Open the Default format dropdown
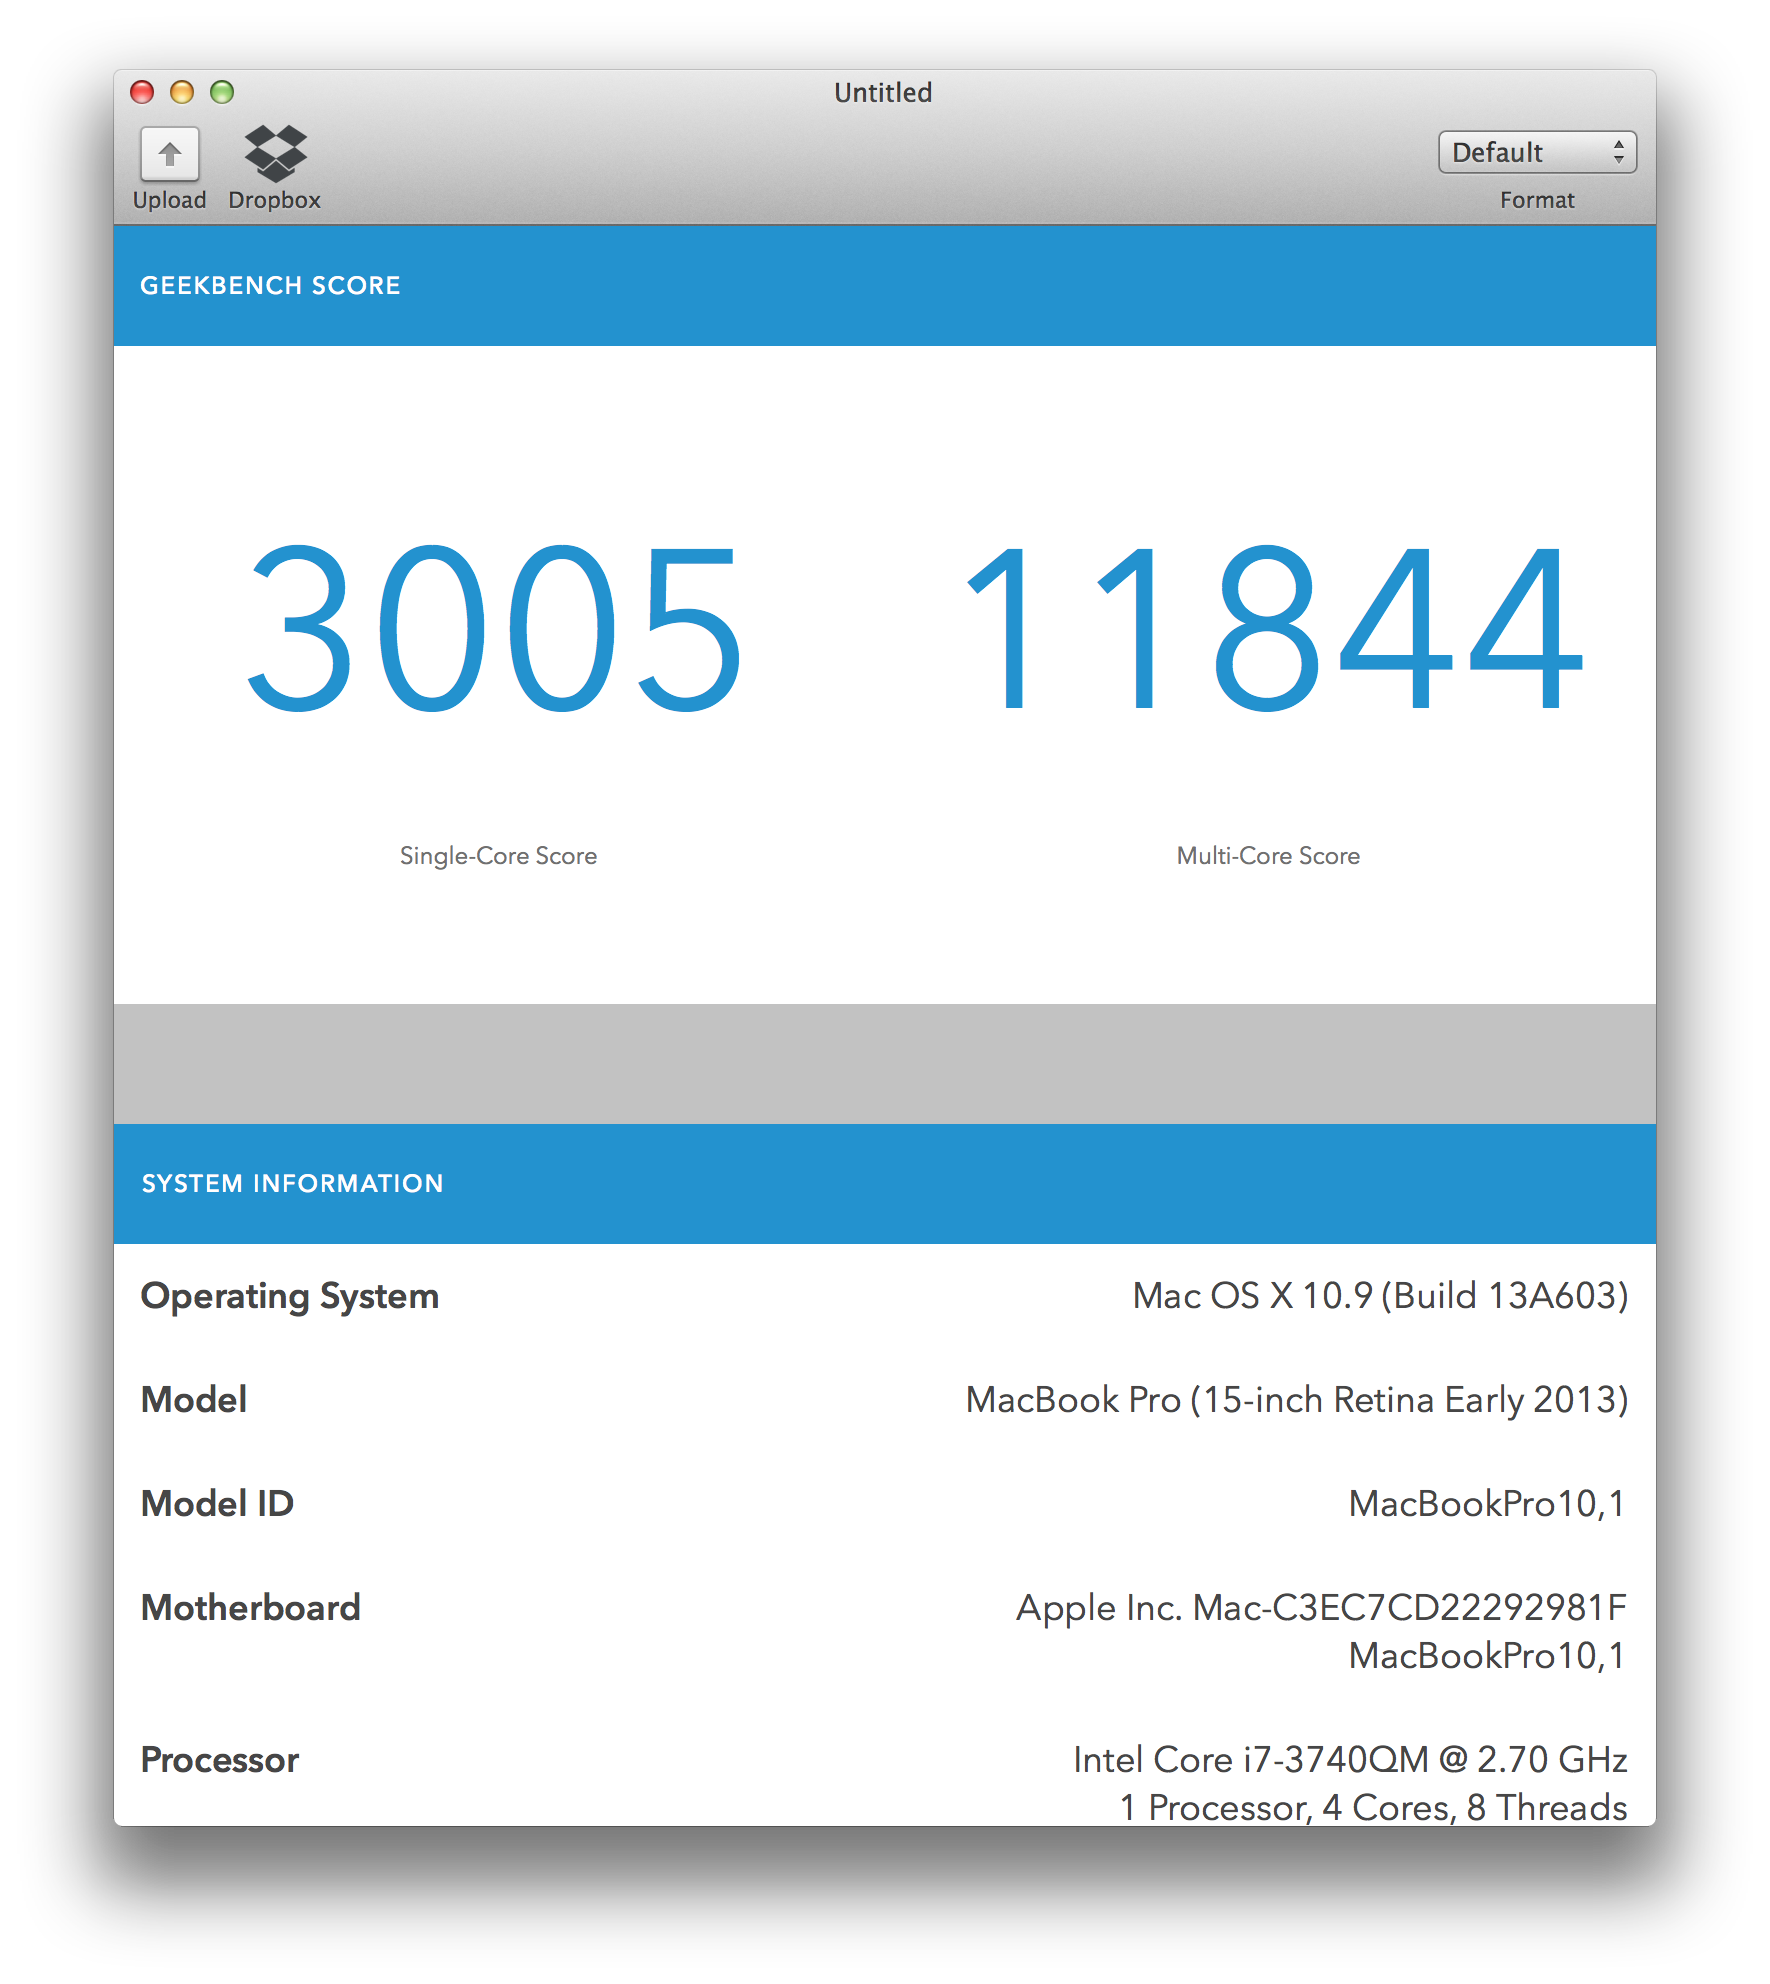Screen dimensions: 1770x1984 (x=1537, y=152)
